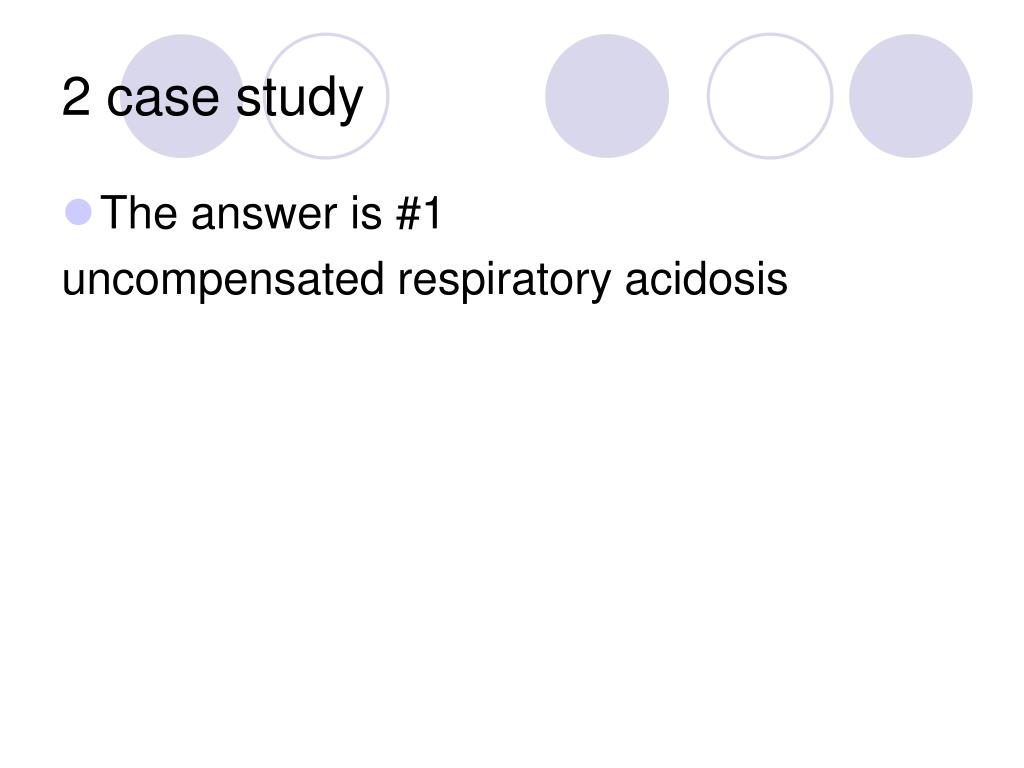
Task: Select the filled circle between the two outlined circles
Action: click(x=607, y=96)
